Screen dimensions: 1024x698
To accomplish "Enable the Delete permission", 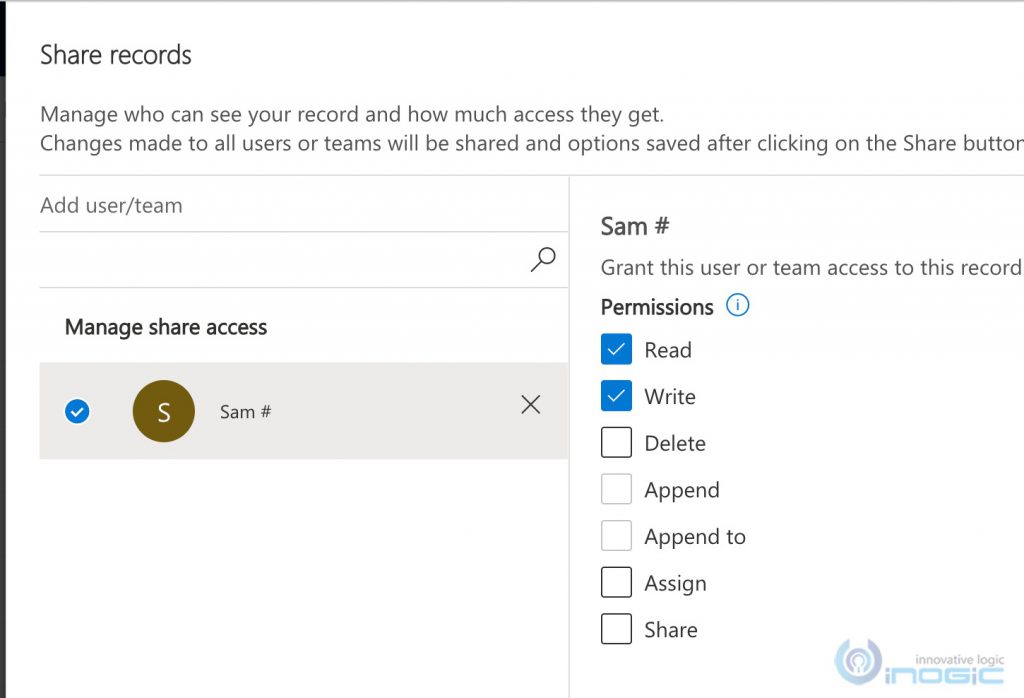I will (x=616, y=441).
